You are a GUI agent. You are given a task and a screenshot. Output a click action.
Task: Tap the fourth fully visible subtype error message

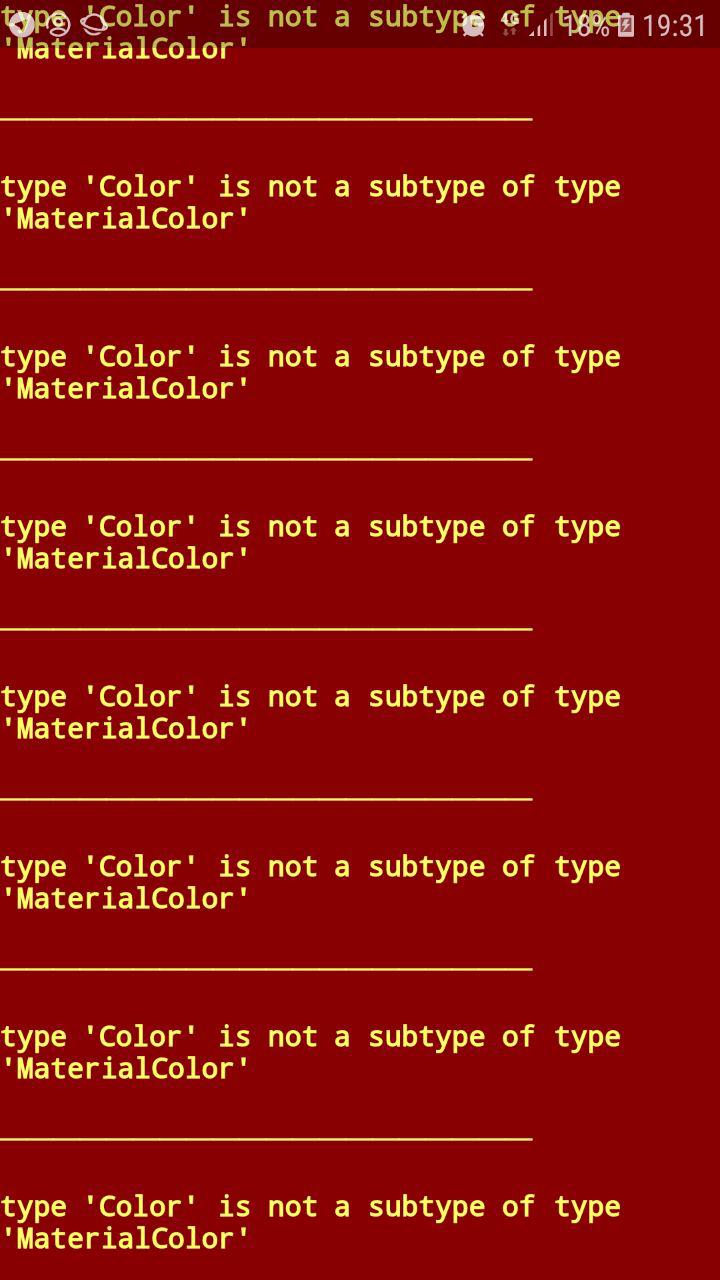pos(310,712)
